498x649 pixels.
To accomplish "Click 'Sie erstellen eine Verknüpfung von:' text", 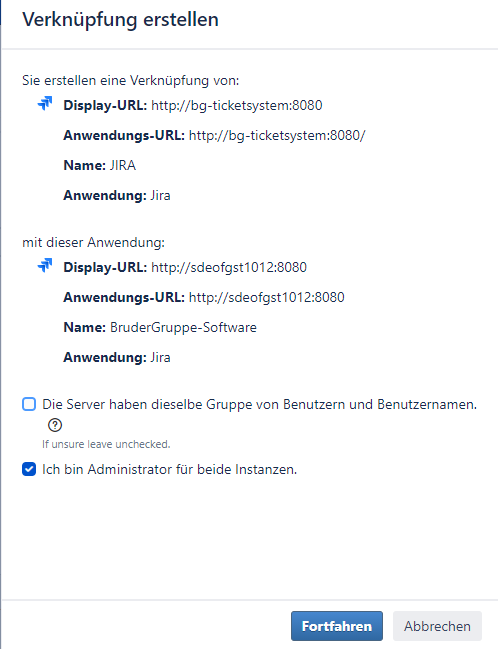I will 131,80.
